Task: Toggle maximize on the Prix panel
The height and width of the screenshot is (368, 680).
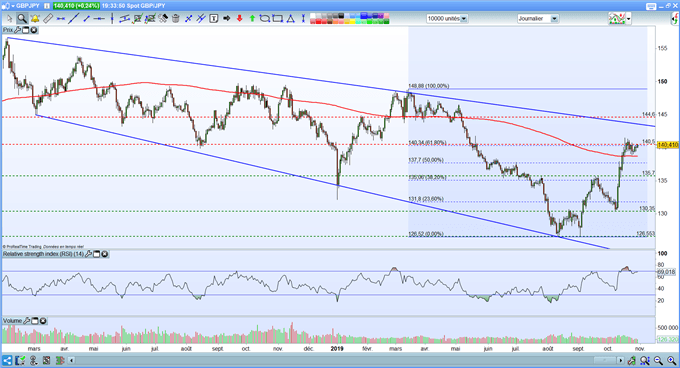Action: click(x=26, y=30)
